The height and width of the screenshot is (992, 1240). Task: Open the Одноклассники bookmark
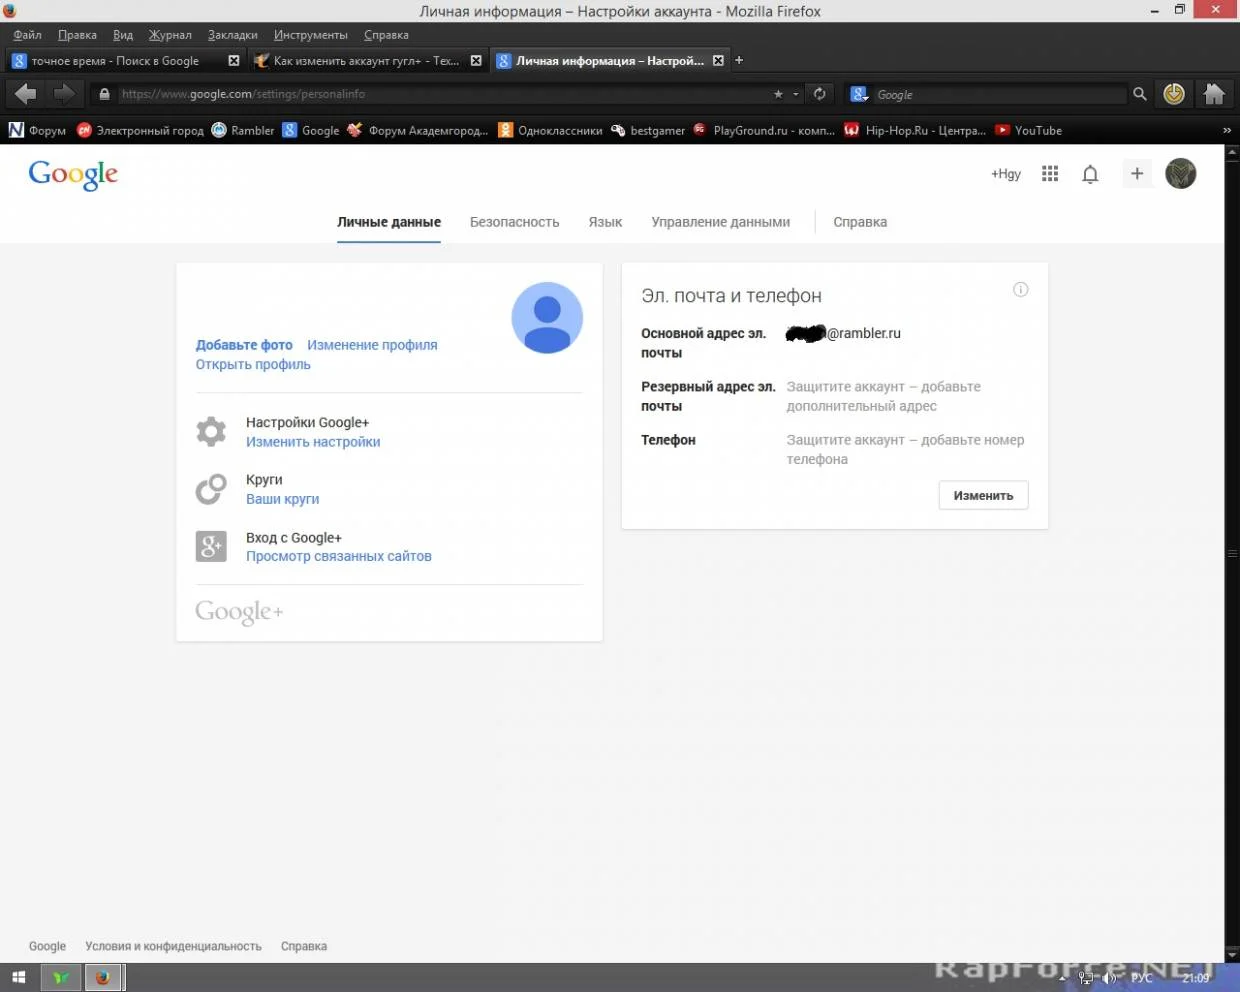click(551, 130)
